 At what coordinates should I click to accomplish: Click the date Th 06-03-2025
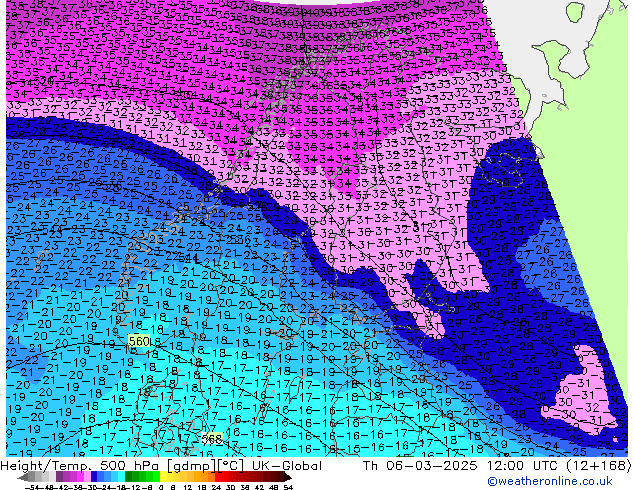click(420, 466)
